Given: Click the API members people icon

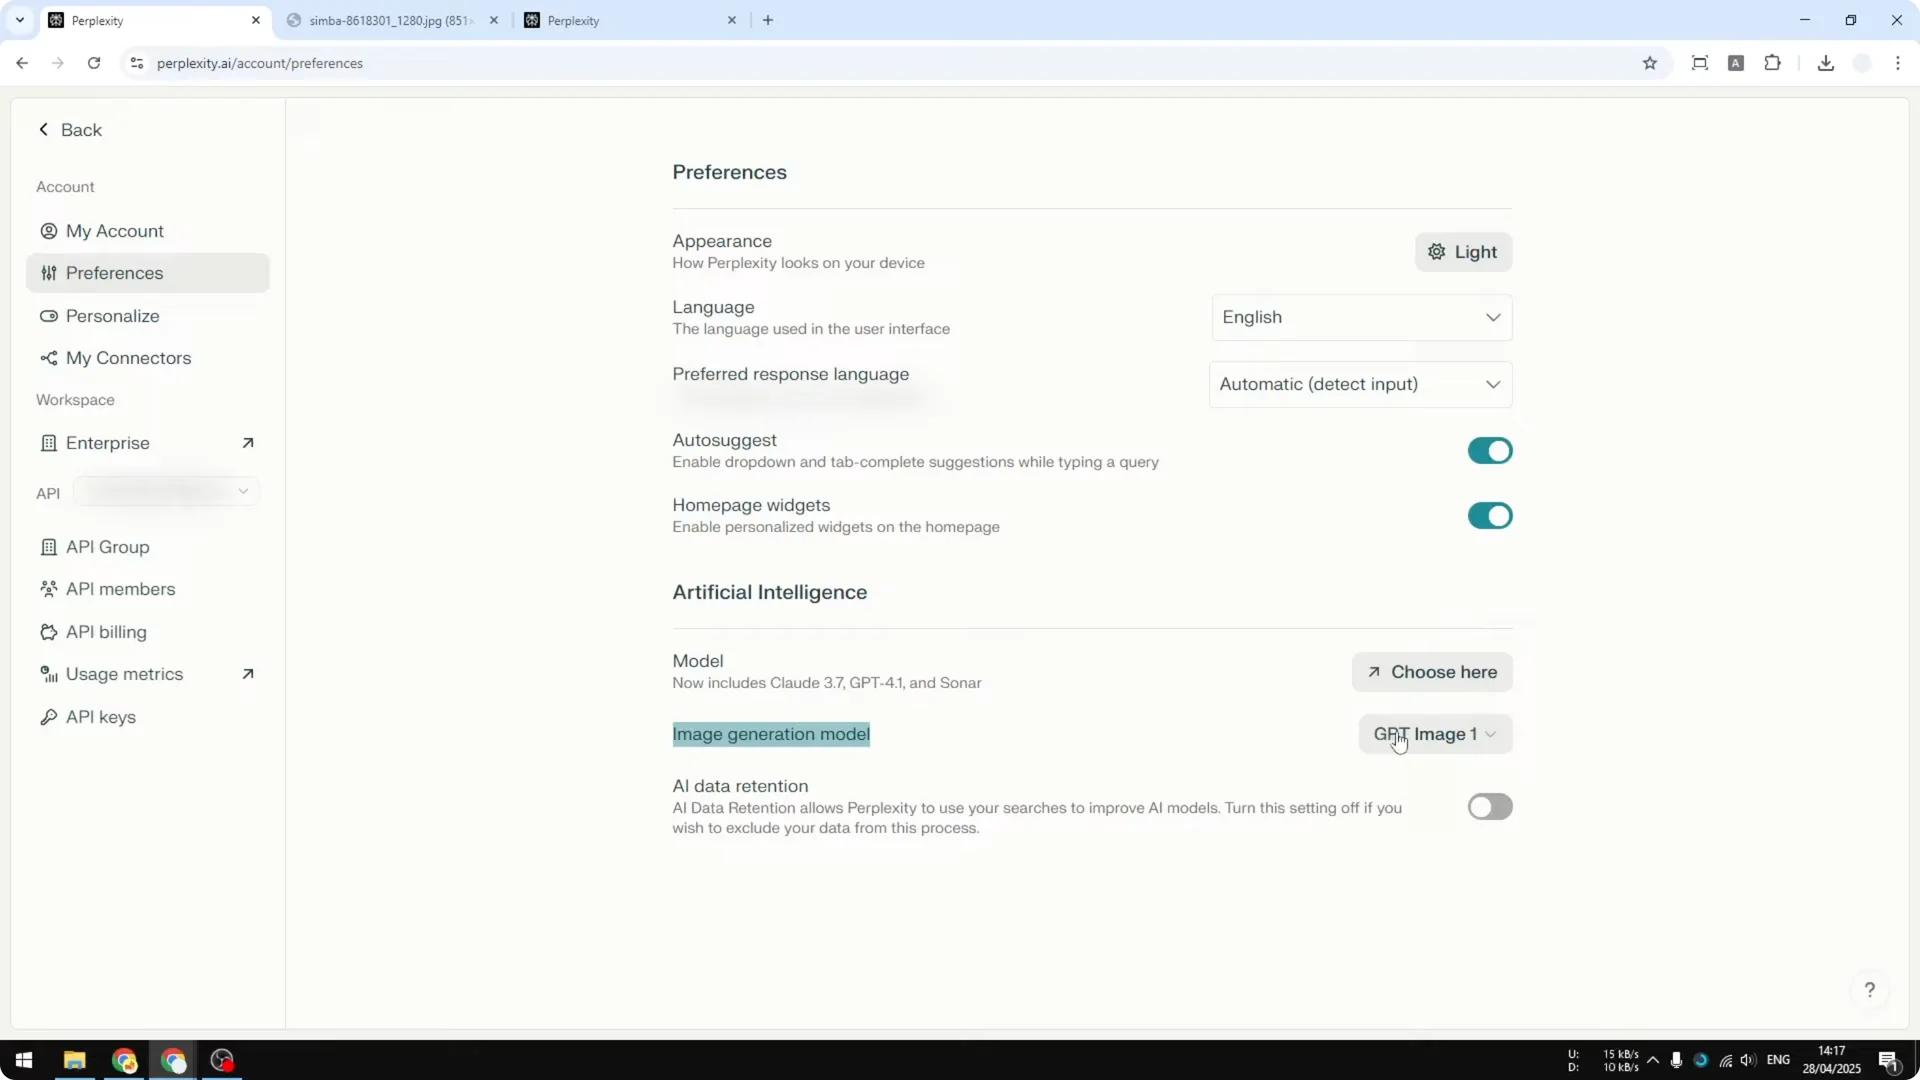Looking at the screenshot, I should pos(48,589).
